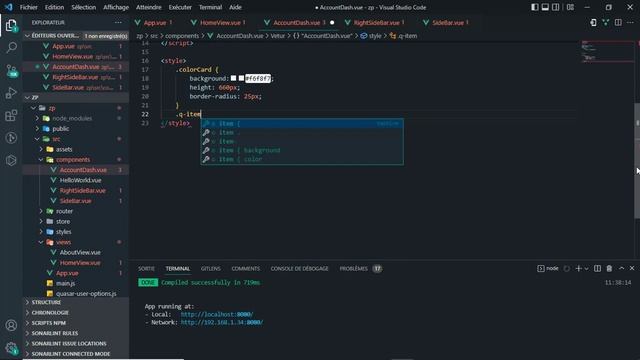Viewport: 640px width, 360px height.
Task: Open AboutView.vue in the file tree
Action: pyautogui.click(x=80, y=252)
